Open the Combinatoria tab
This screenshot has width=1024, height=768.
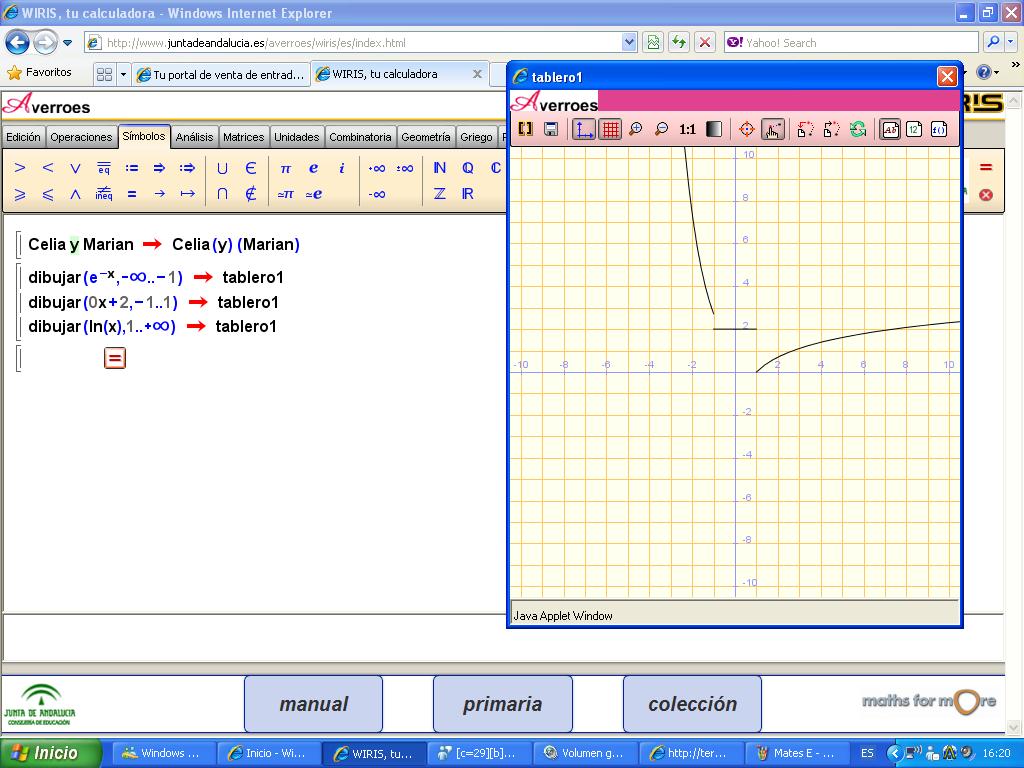click(x=360, y=137)
